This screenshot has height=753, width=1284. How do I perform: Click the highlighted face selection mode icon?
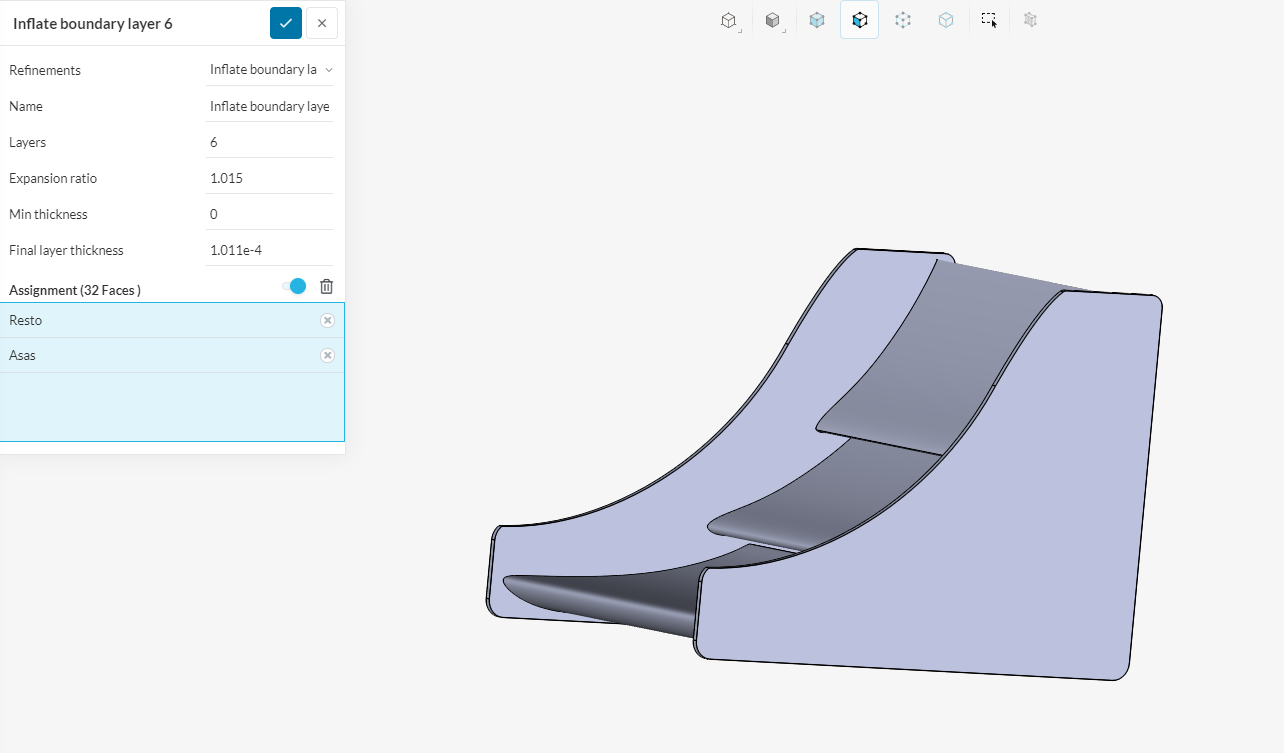[x=859, y=20]
